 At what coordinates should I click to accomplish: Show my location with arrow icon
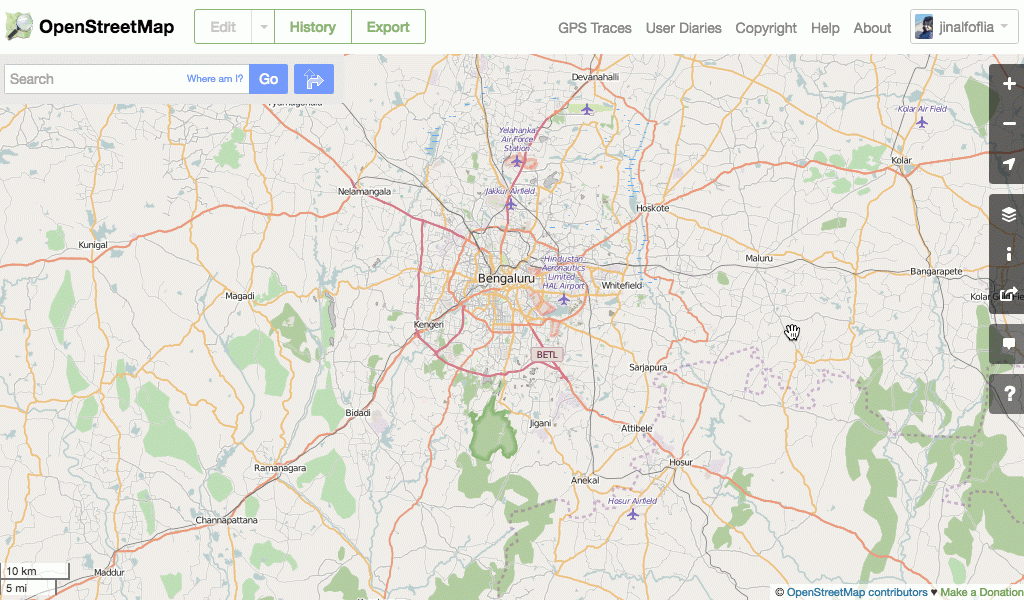click(1009, 164)
